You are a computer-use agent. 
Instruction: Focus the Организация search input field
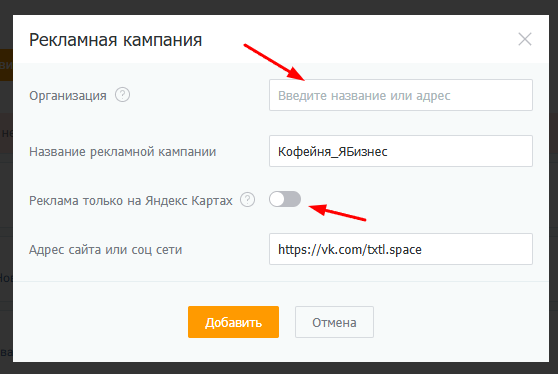tap(401, 95)
